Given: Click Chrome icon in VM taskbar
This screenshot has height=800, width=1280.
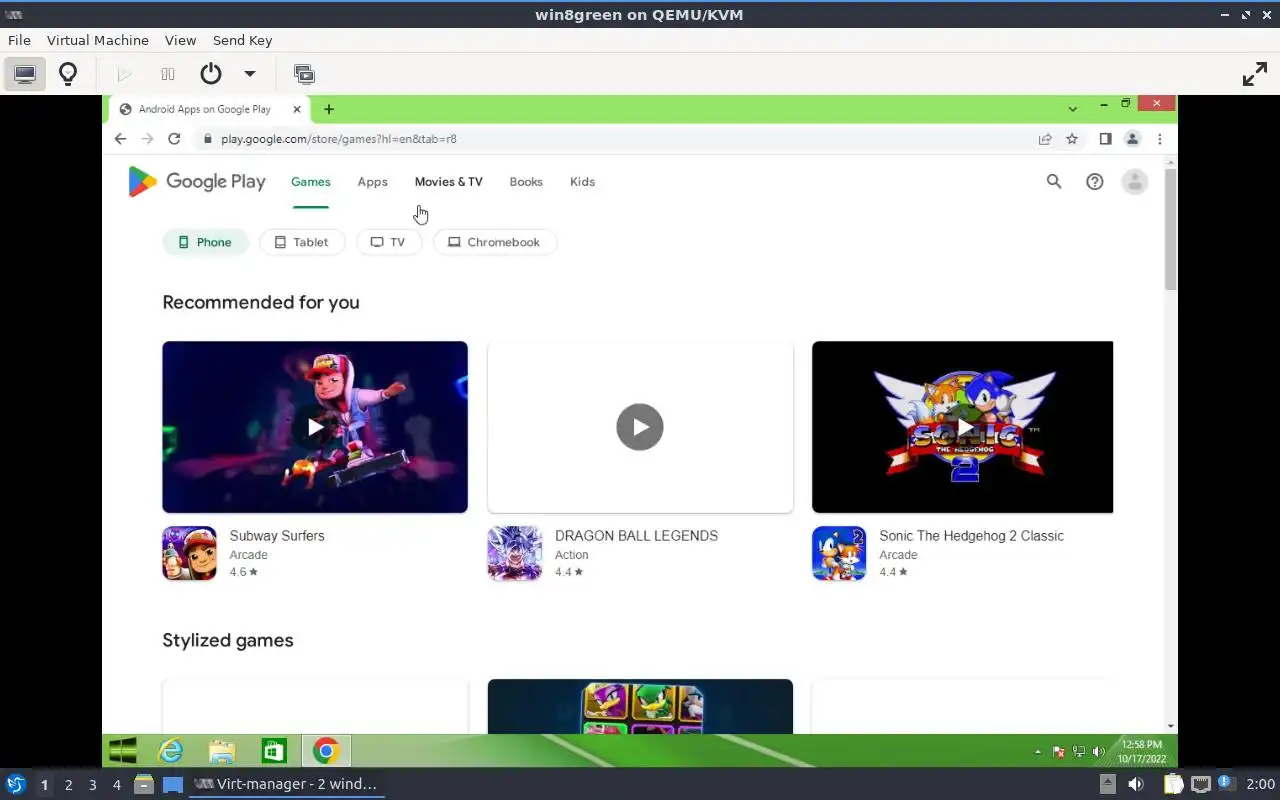Looking at the screenshot, I should click(x=326, y=750).
